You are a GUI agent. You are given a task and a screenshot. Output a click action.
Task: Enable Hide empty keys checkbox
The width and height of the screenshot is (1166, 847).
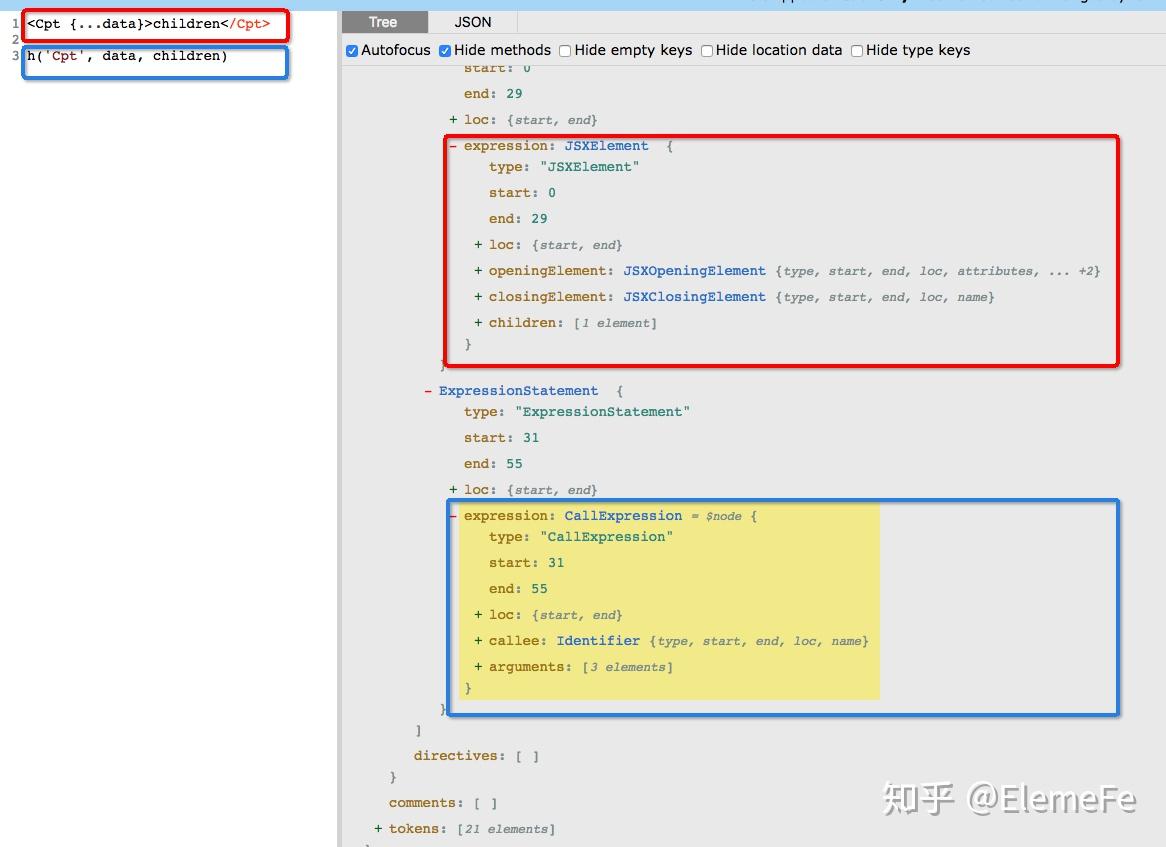565,51
